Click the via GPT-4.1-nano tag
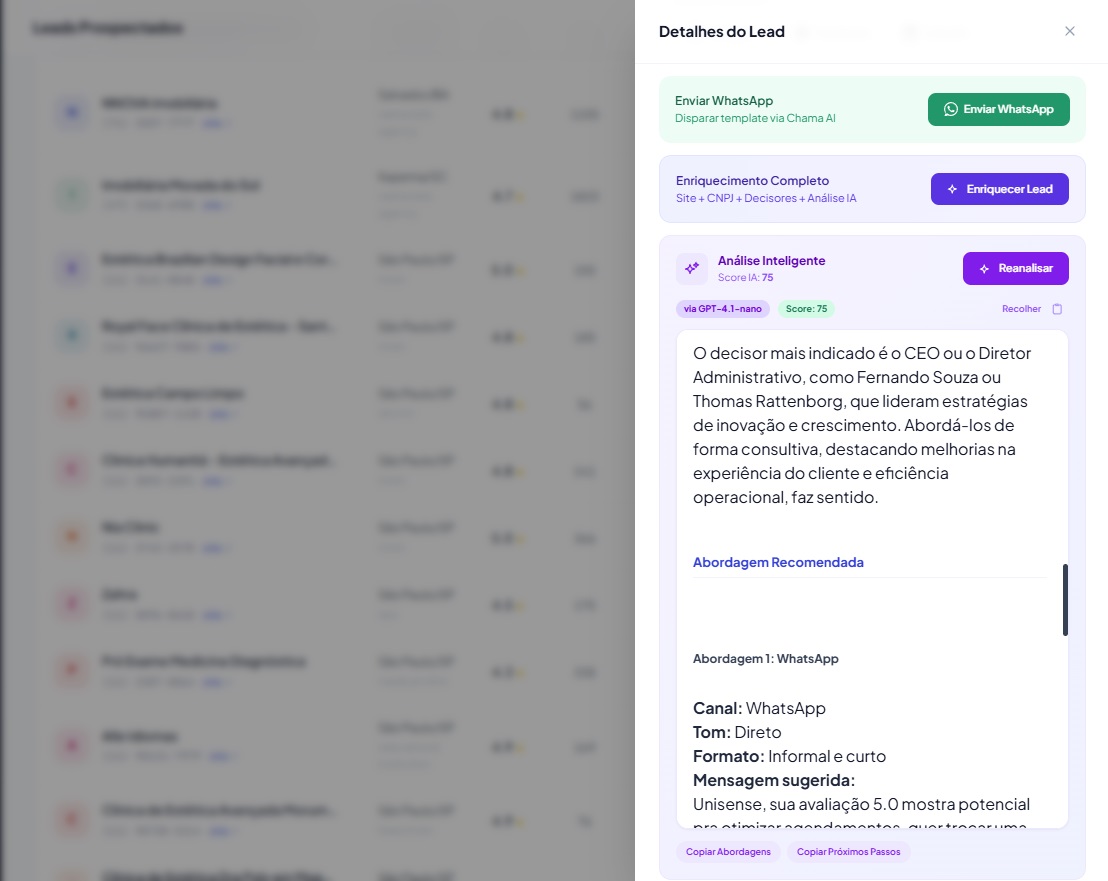1108x881 pixels. [x=723, y=309]
